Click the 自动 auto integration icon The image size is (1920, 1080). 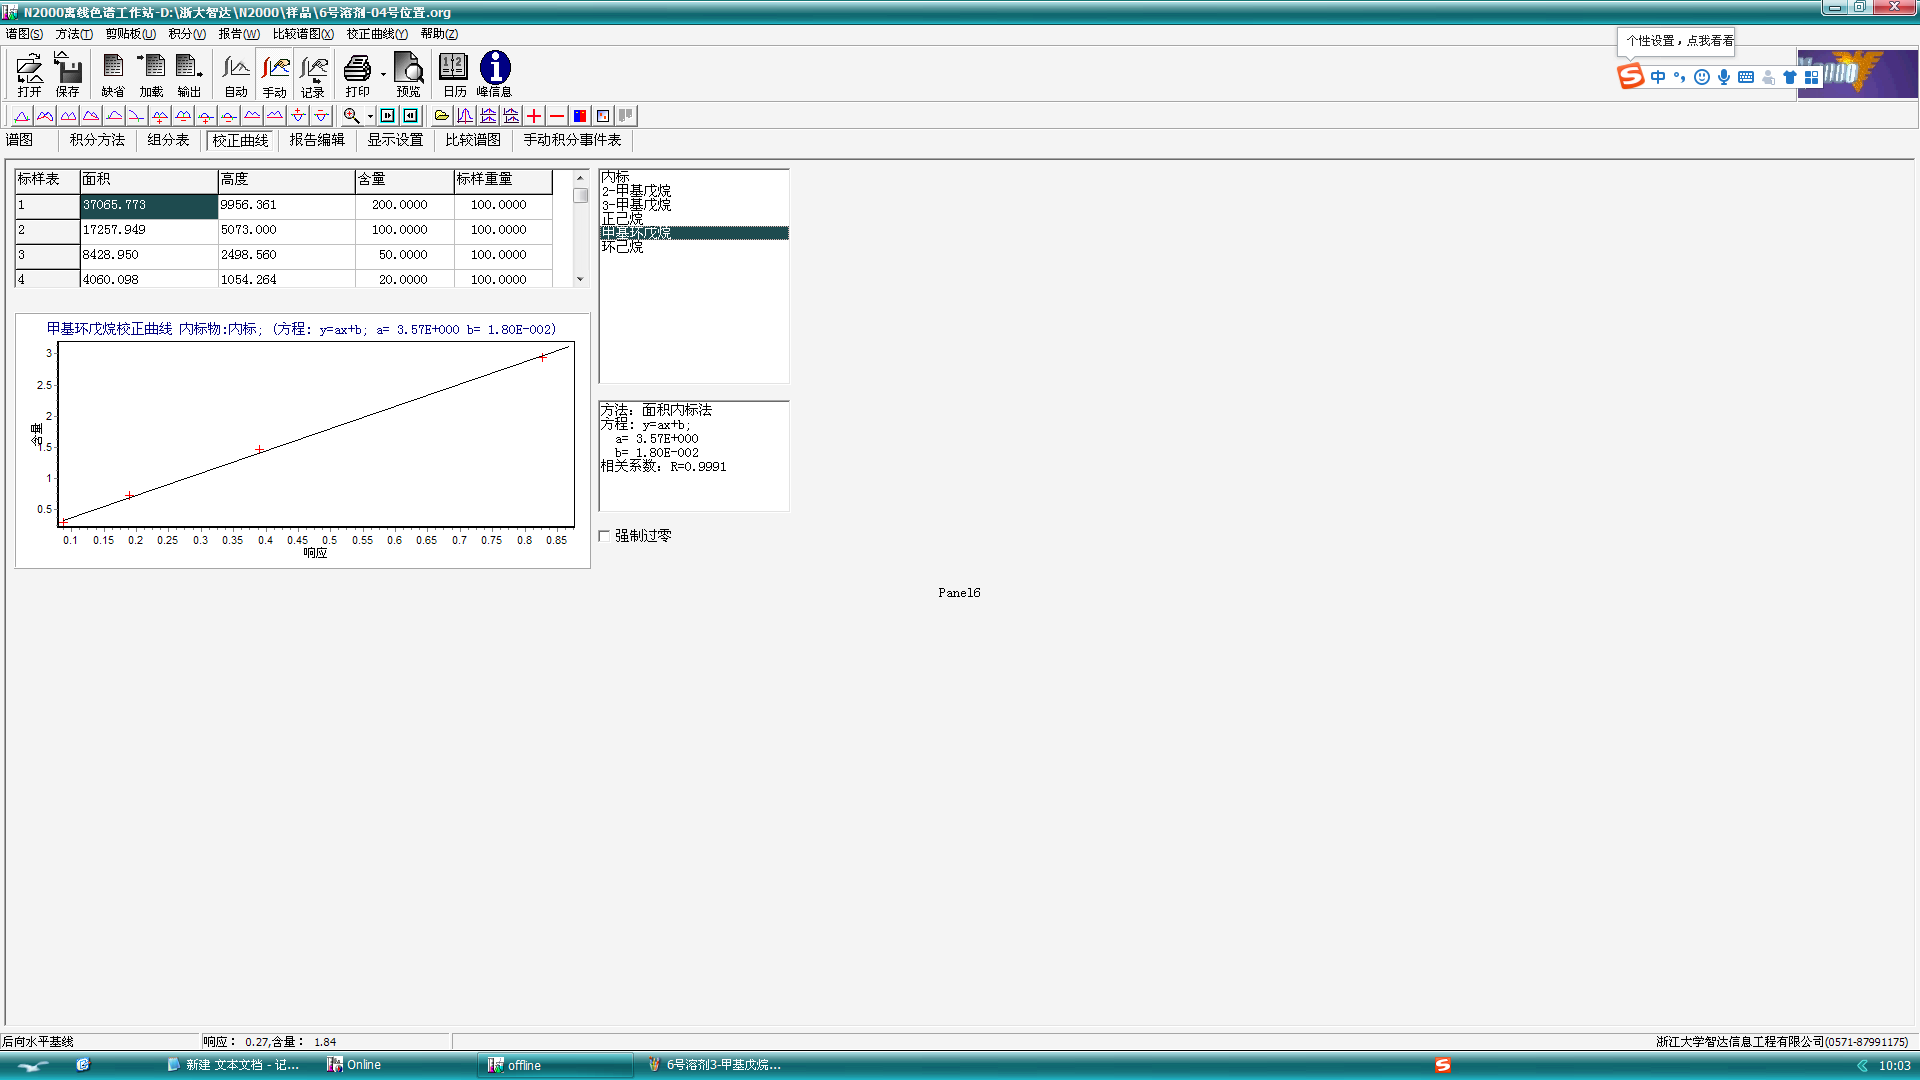(236, 74)
